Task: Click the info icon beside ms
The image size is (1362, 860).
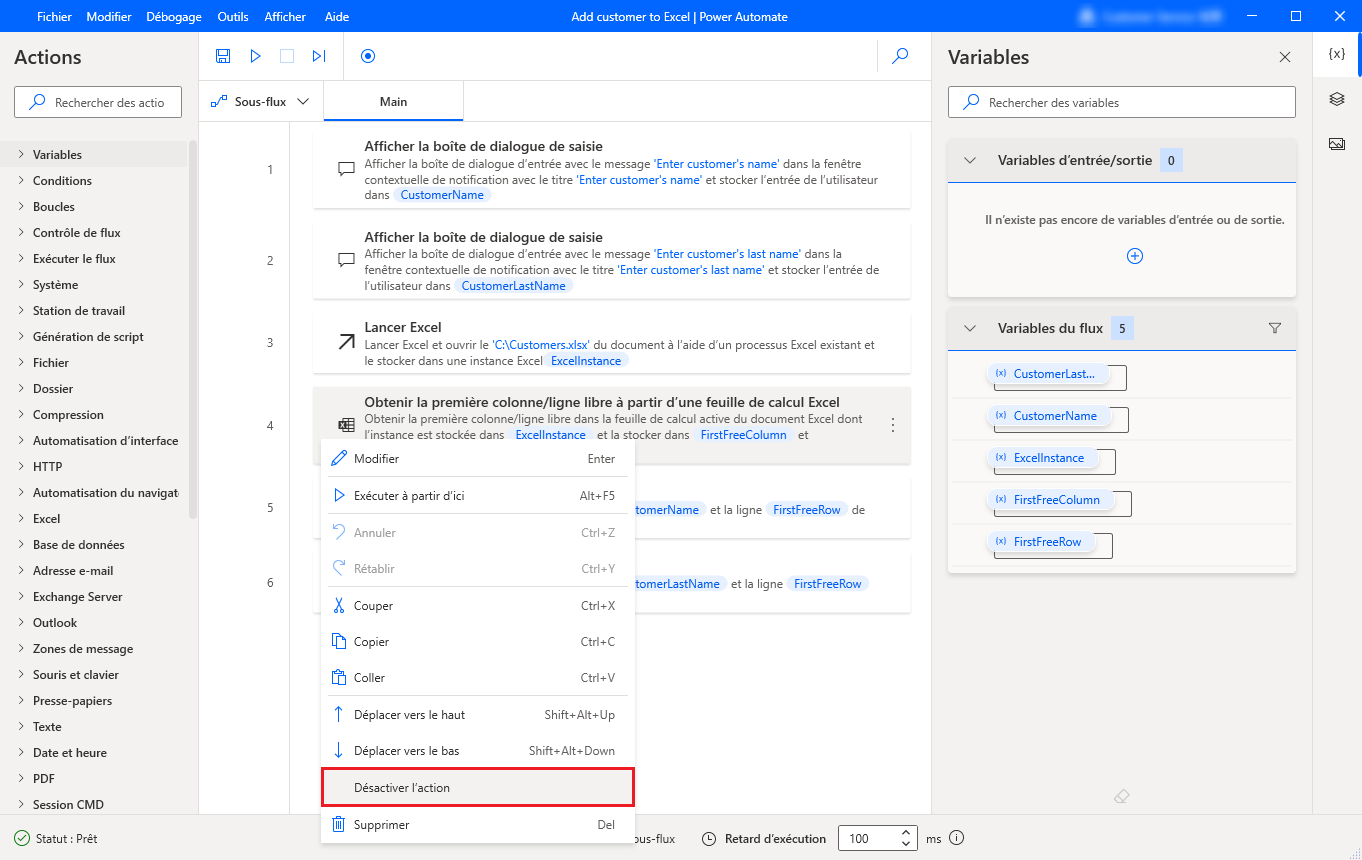Action: [956, 838]
